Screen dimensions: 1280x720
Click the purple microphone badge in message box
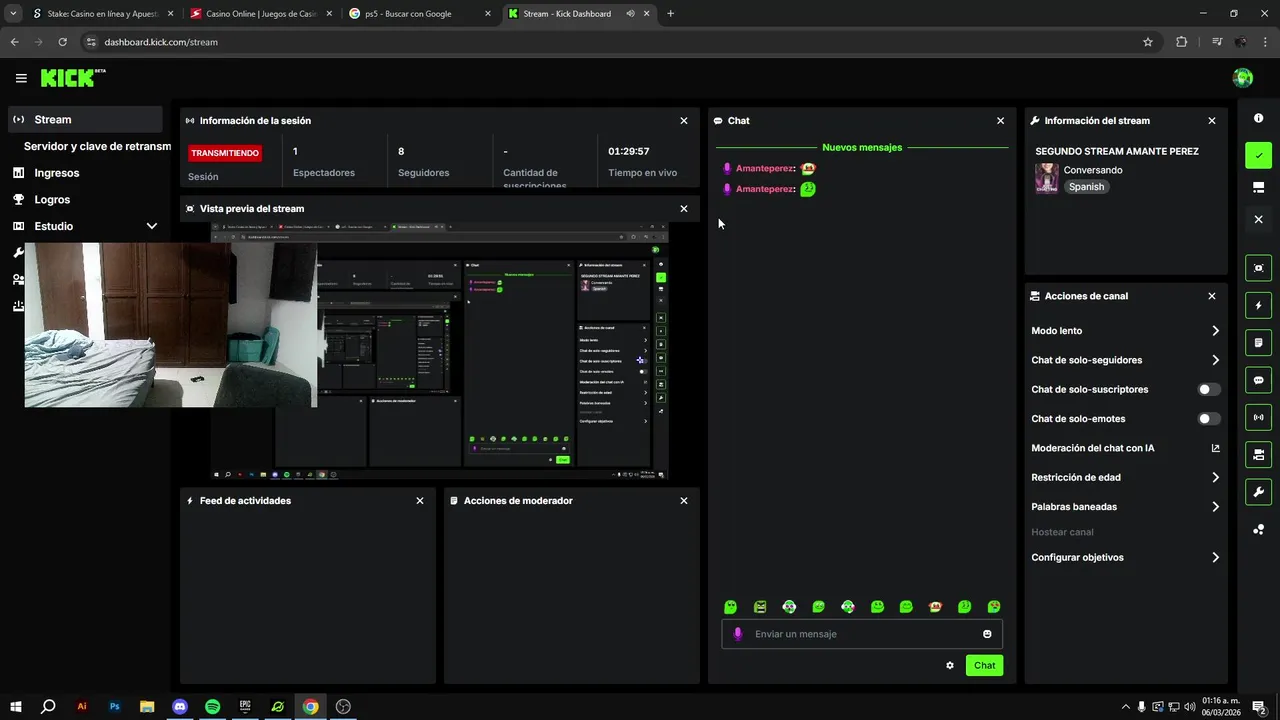738,634
